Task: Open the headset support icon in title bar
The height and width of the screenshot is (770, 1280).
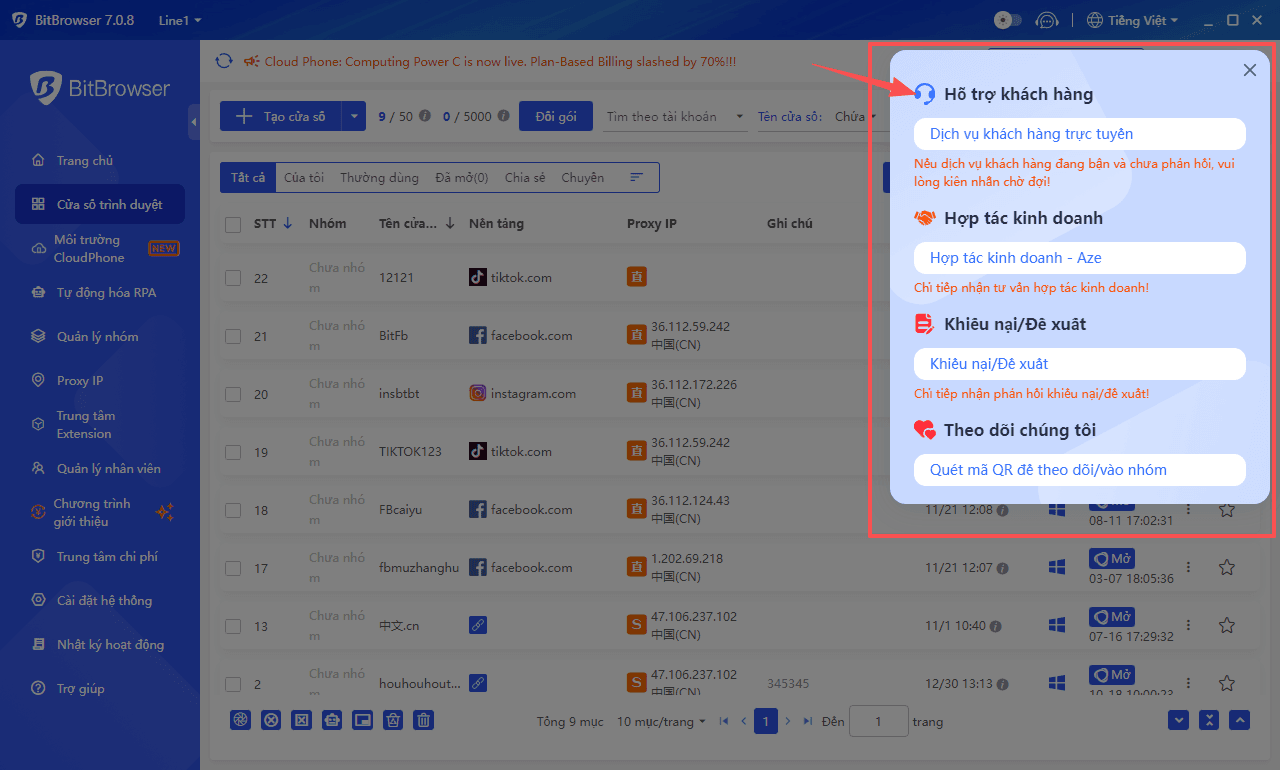Action: [1047, 19]
